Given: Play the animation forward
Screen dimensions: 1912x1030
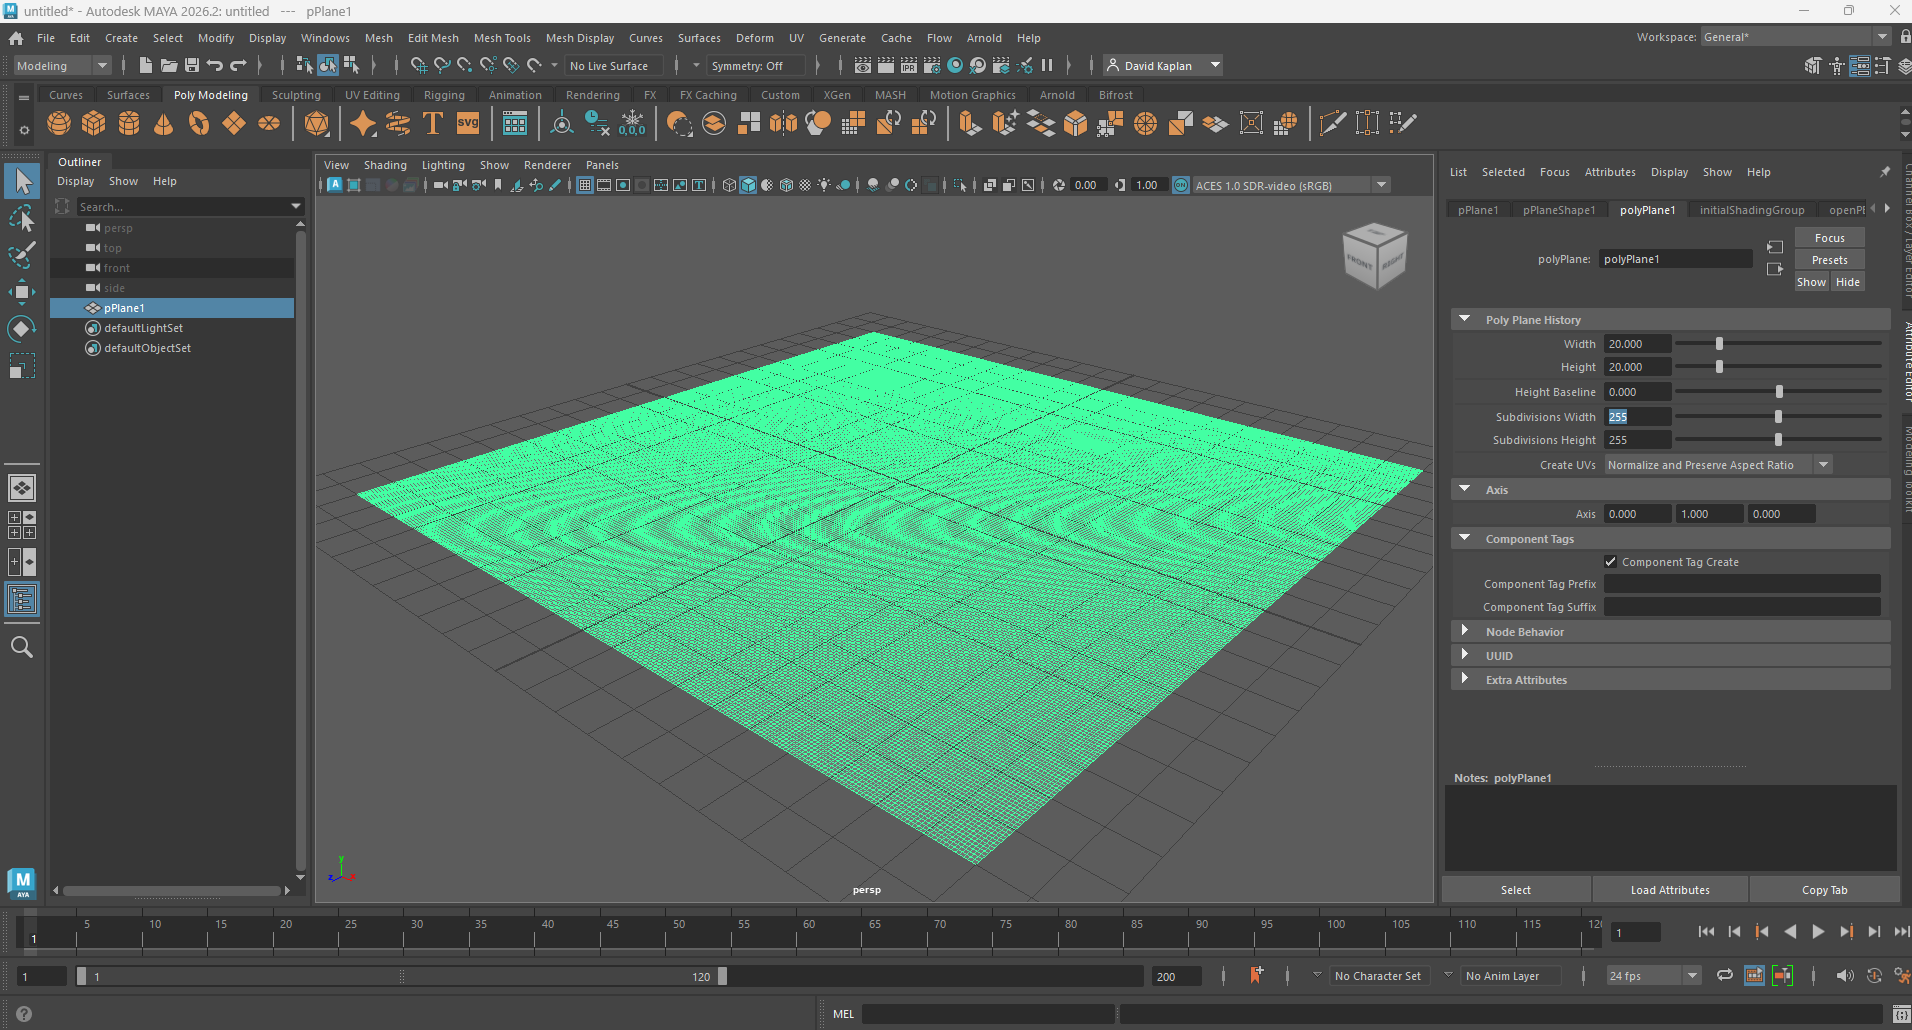Looking at the screenshot, I should (x=1818, y=932).
